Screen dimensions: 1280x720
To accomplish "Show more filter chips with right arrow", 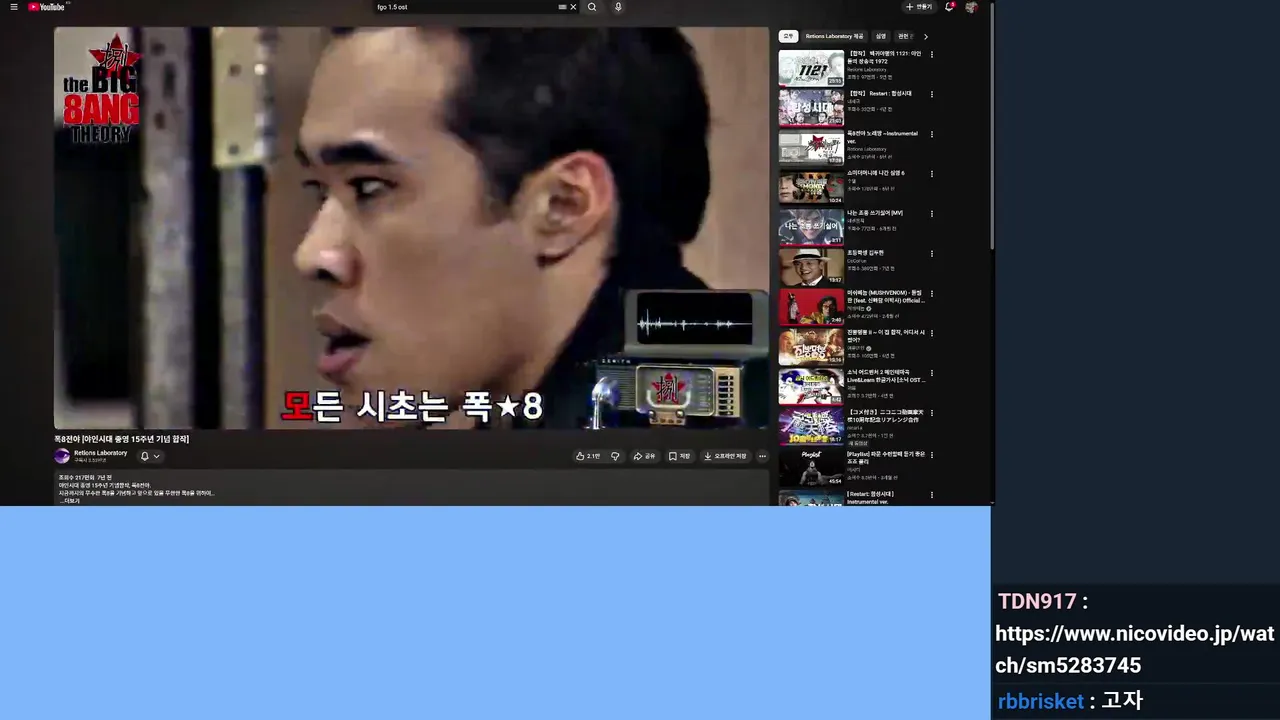I will coord(925,36).
